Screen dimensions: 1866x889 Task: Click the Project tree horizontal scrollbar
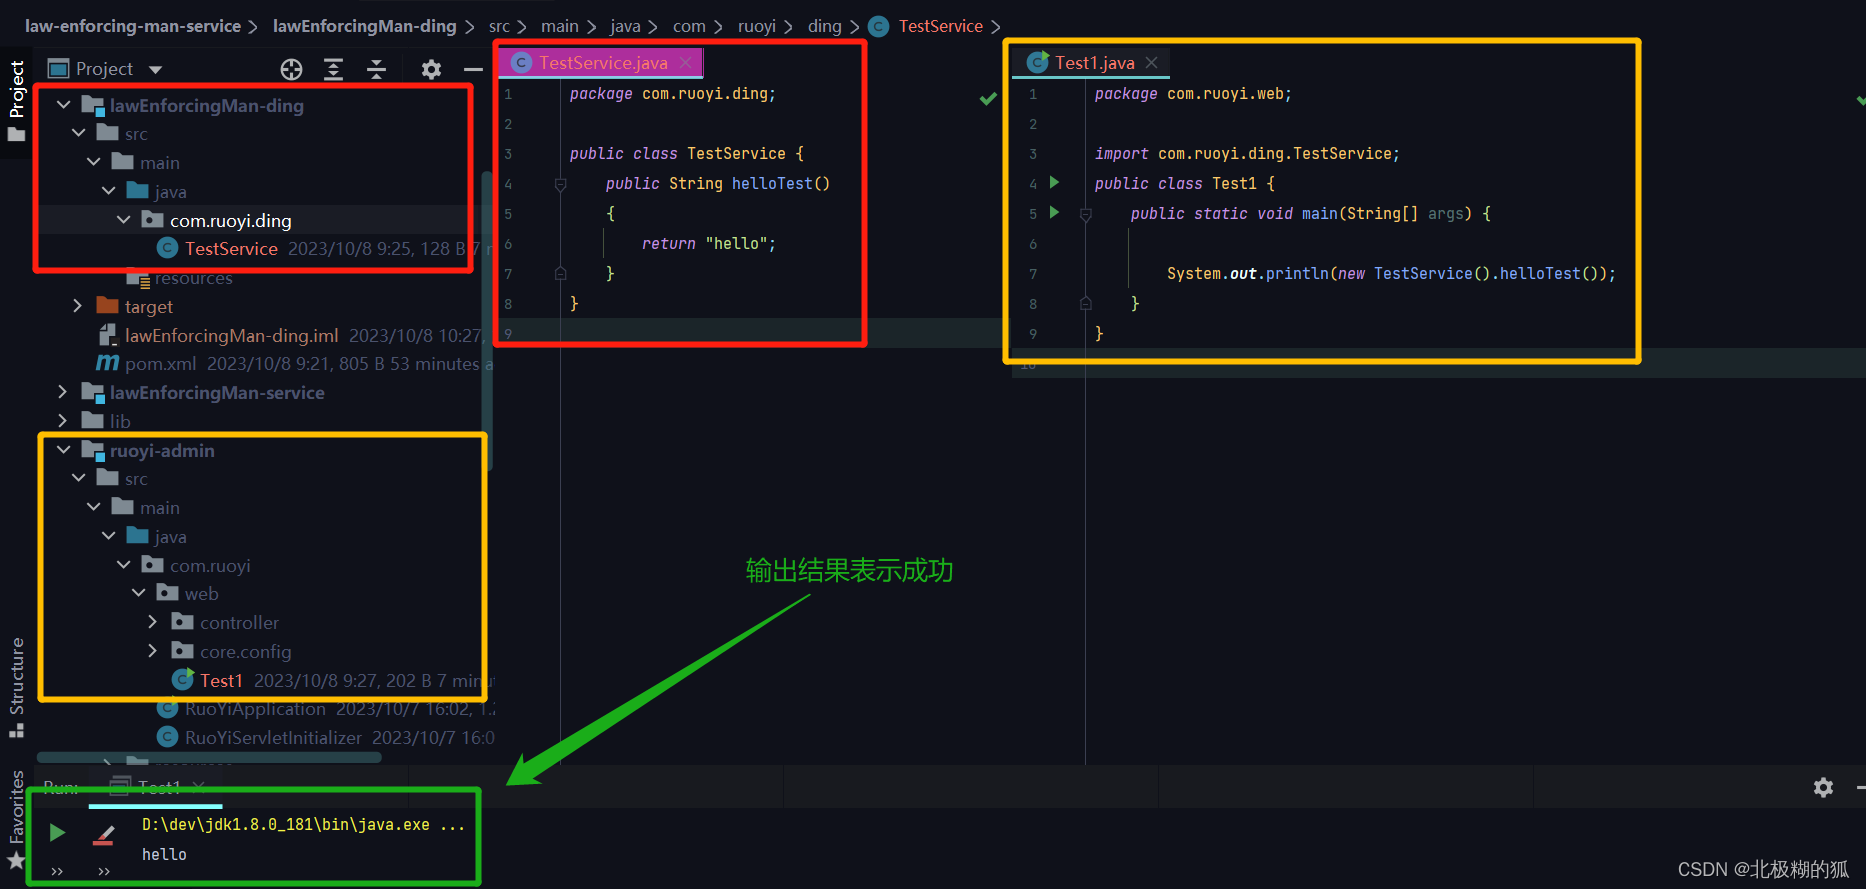(x=209, y=757)
